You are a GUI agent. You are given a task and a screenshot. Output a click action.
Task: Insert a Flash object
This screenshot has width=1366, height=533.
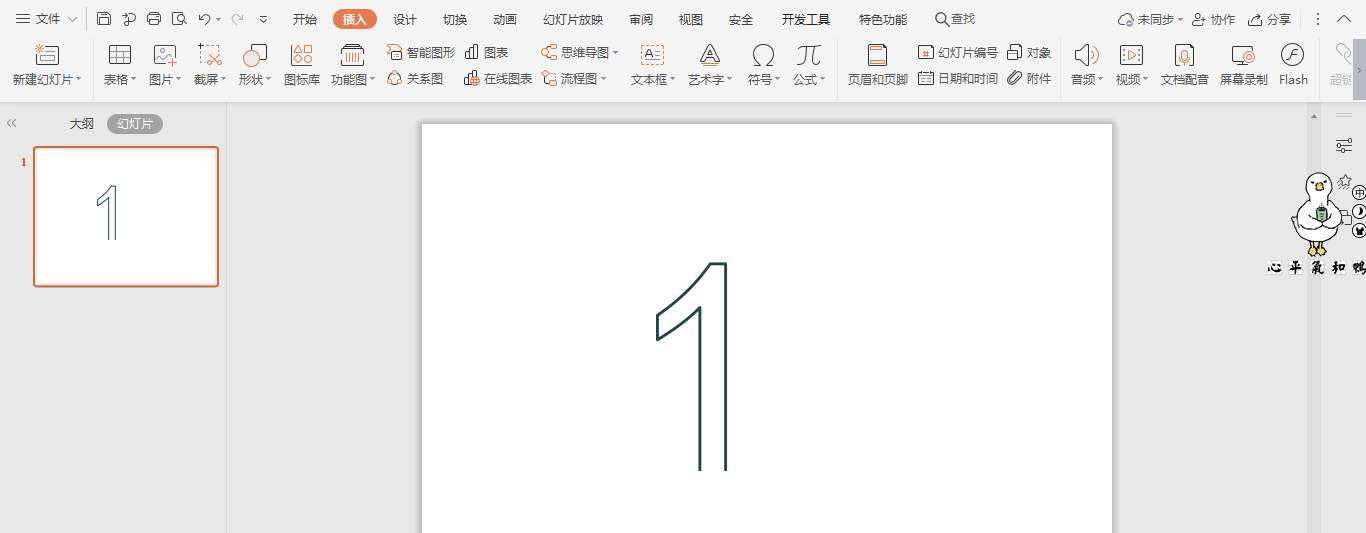[x=1293, y=64]
